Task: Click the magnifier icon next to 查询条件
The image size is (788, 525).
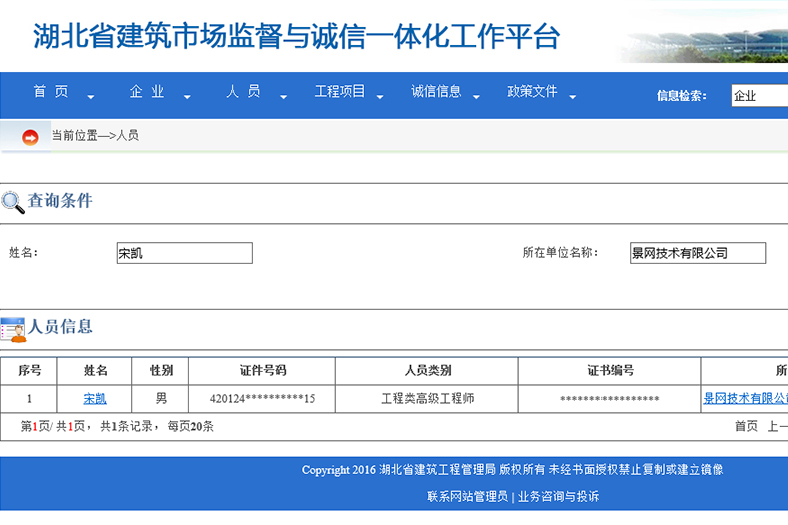Action: point(13,202)
